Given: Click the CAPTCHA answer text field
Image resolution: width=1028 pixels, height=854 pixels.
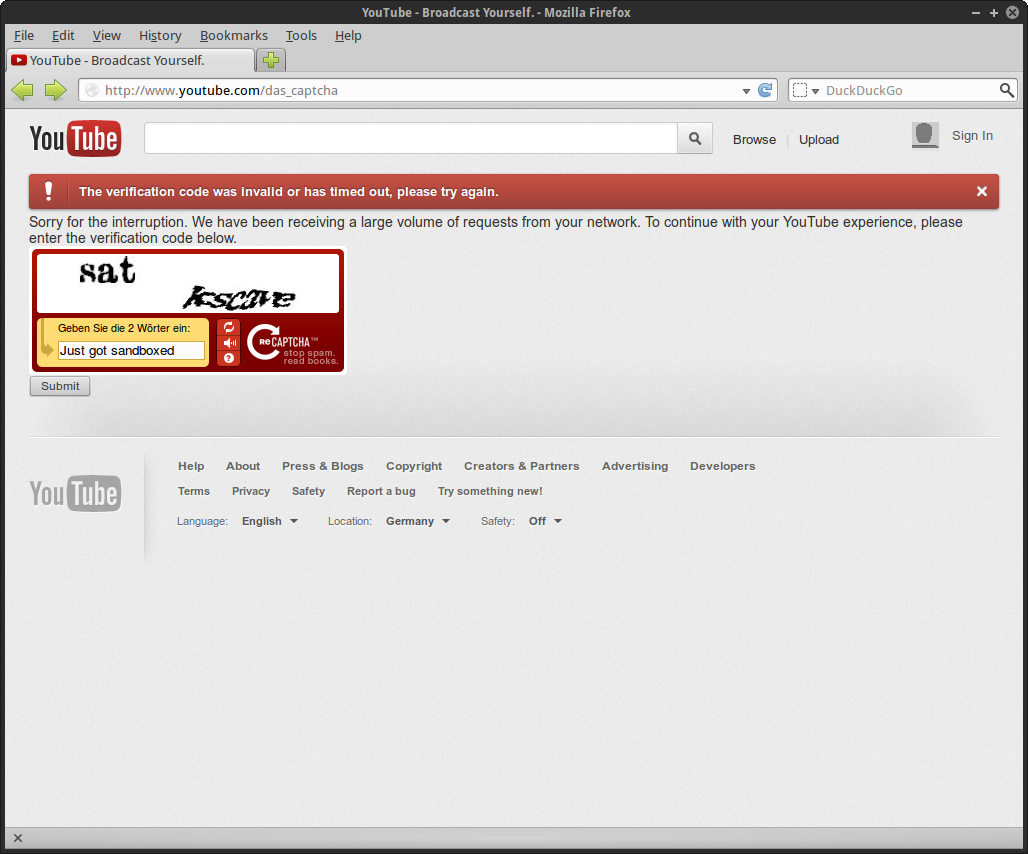Looking at the screenshot, I should point(131,351).
